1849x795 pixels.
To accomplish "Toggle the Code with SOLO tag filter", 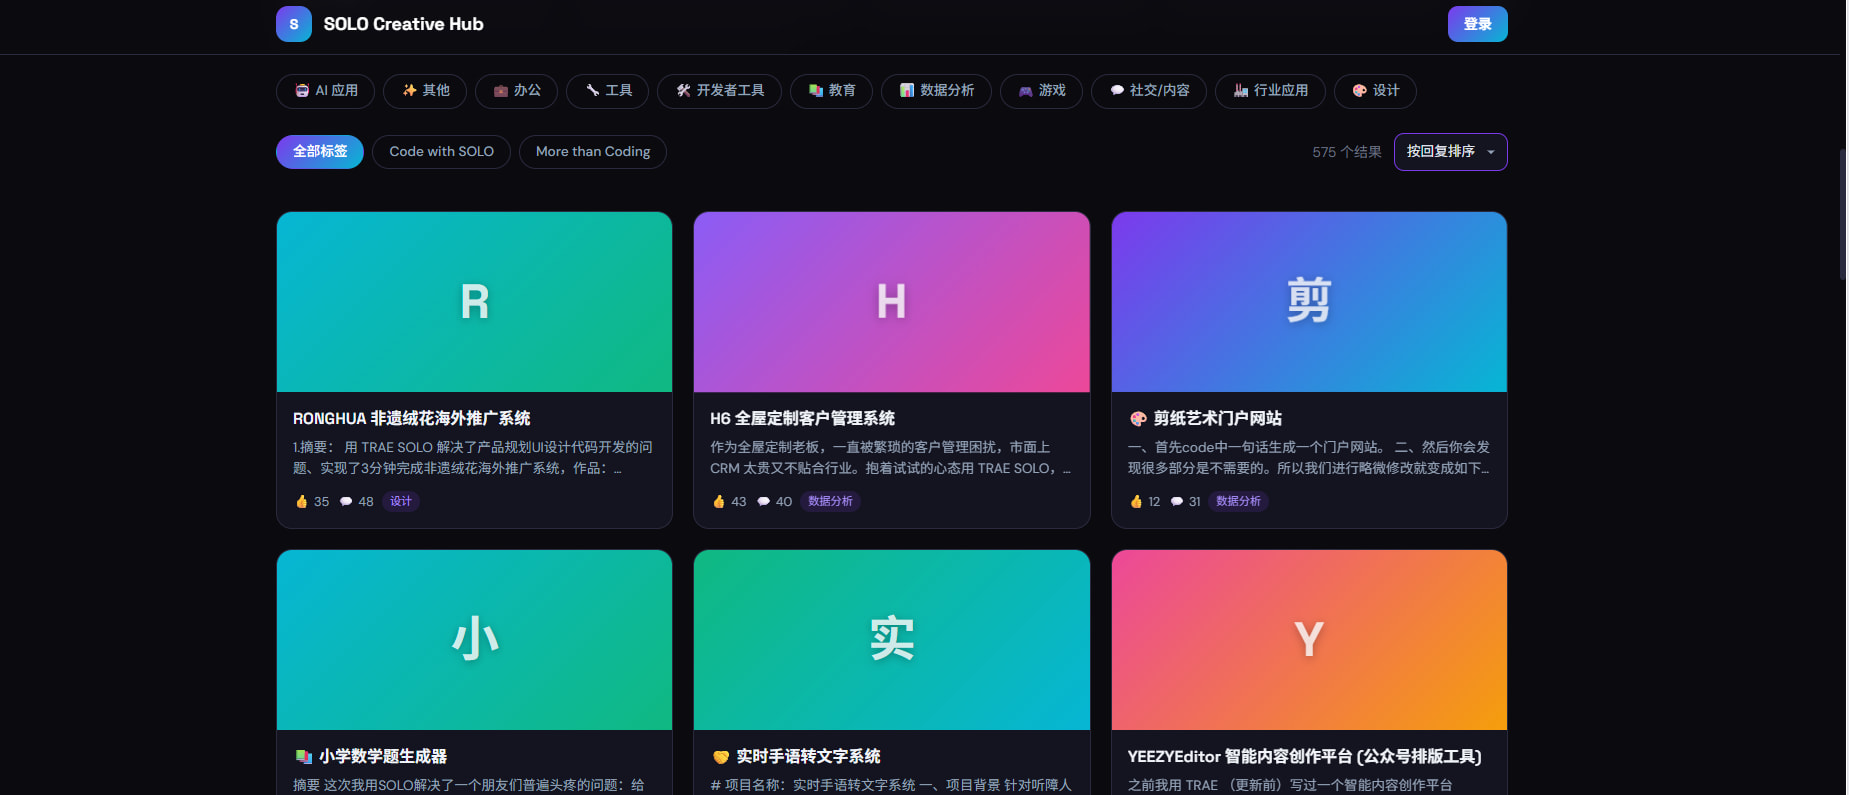I will 441,152.
